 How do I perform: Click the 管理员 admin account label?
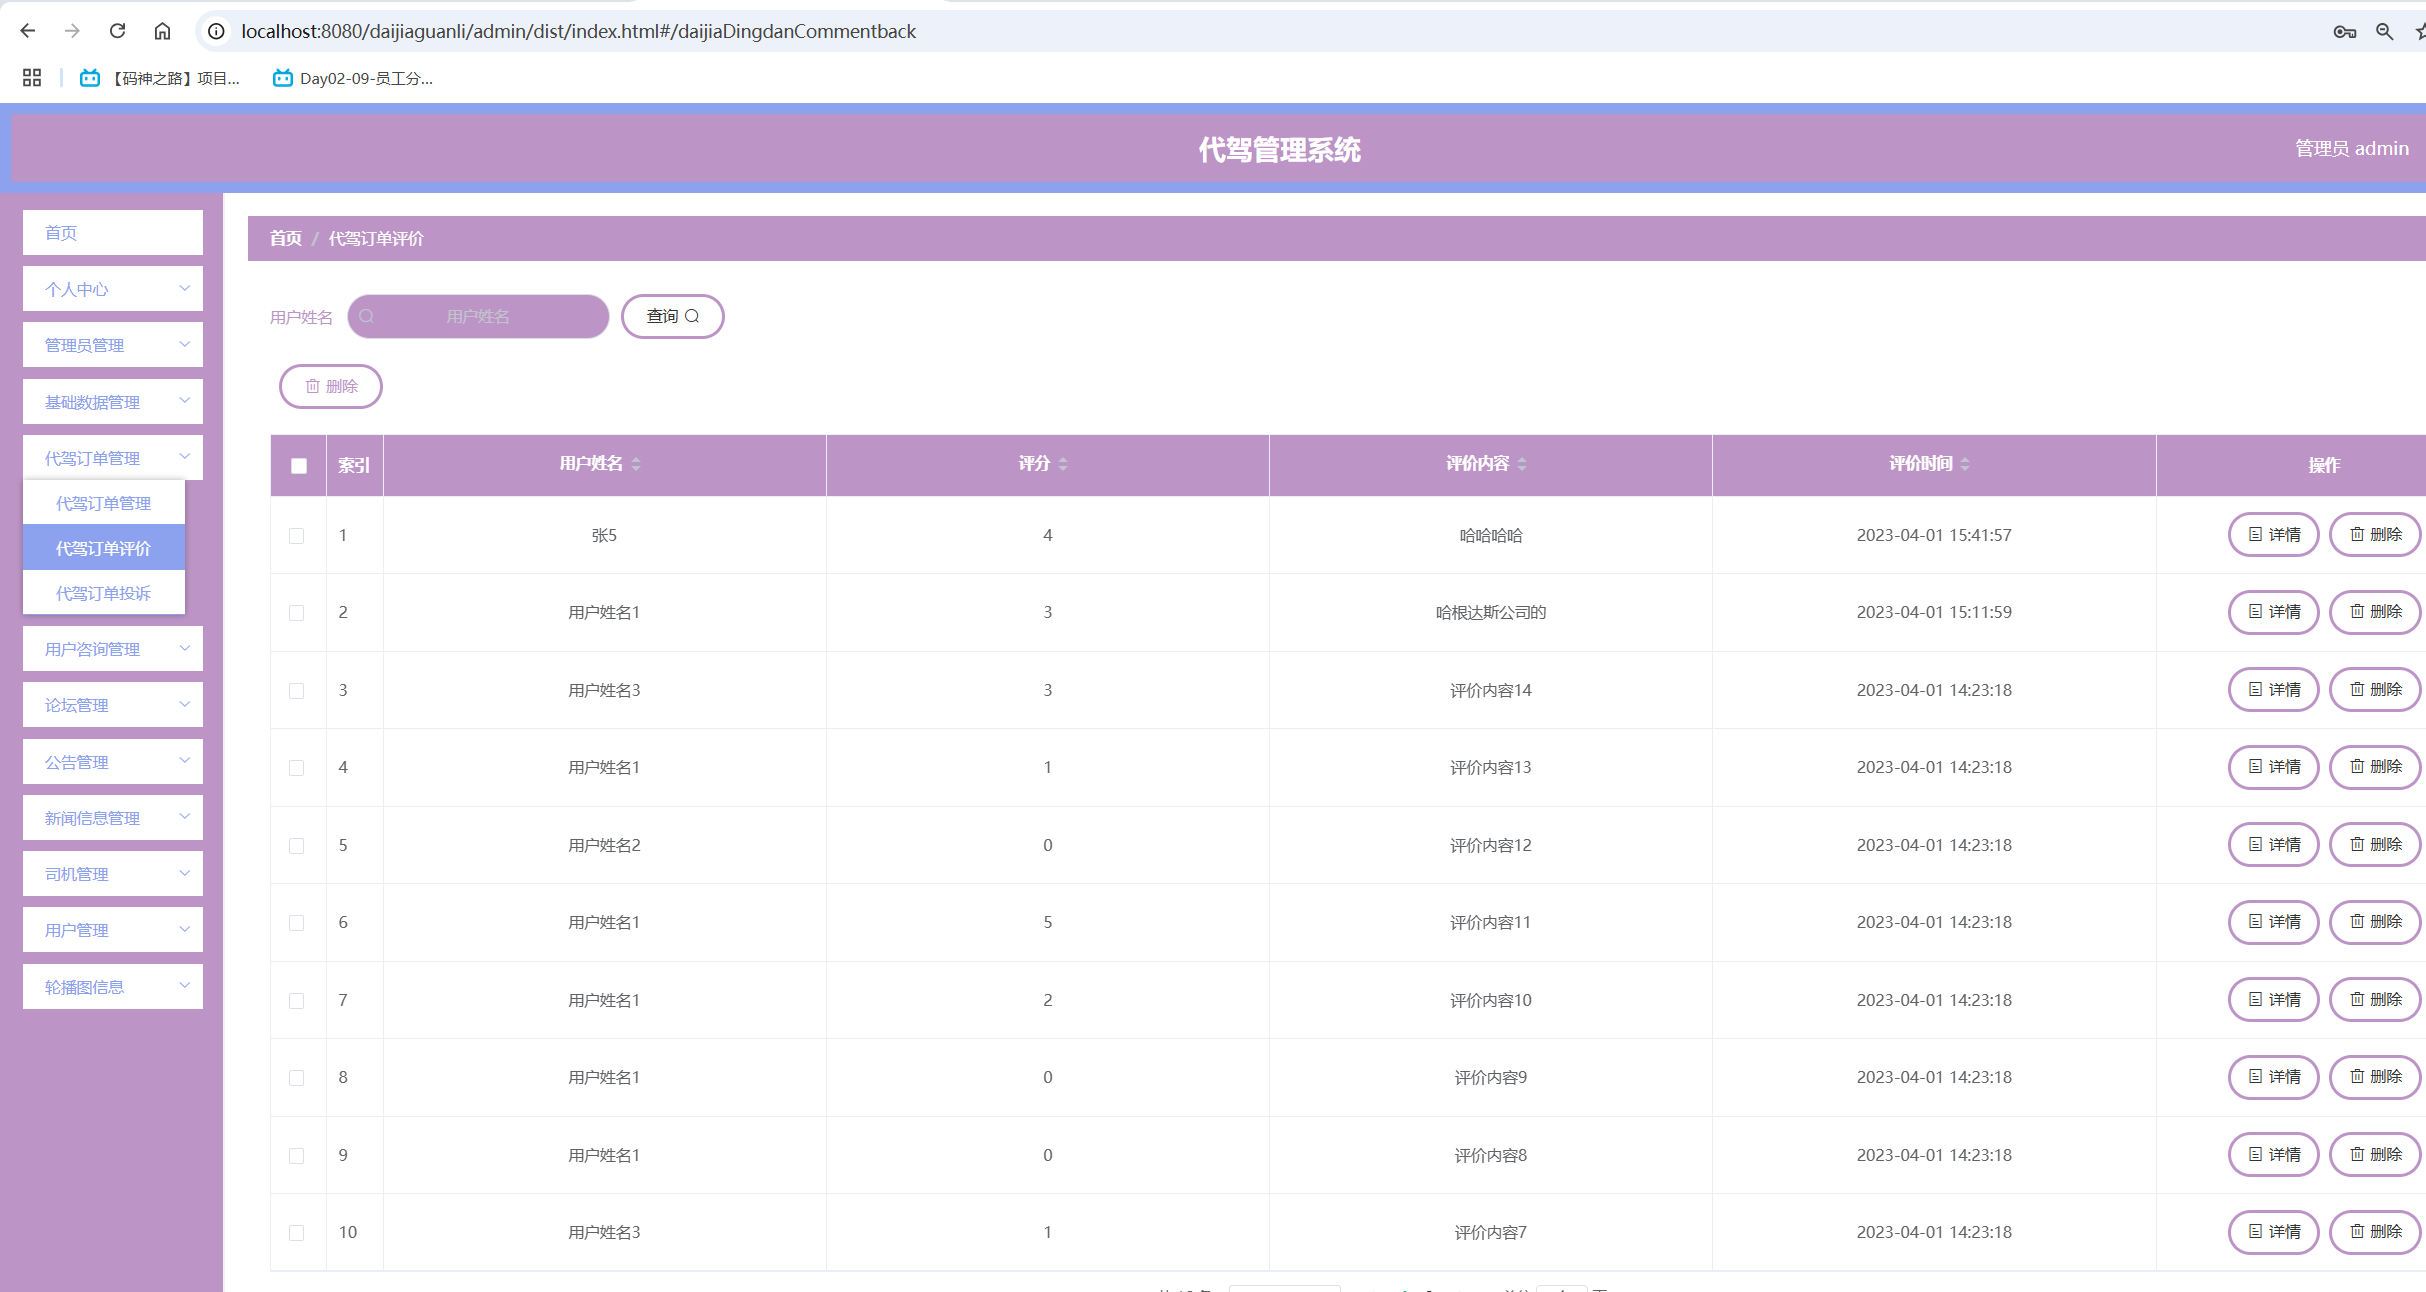2351,148
